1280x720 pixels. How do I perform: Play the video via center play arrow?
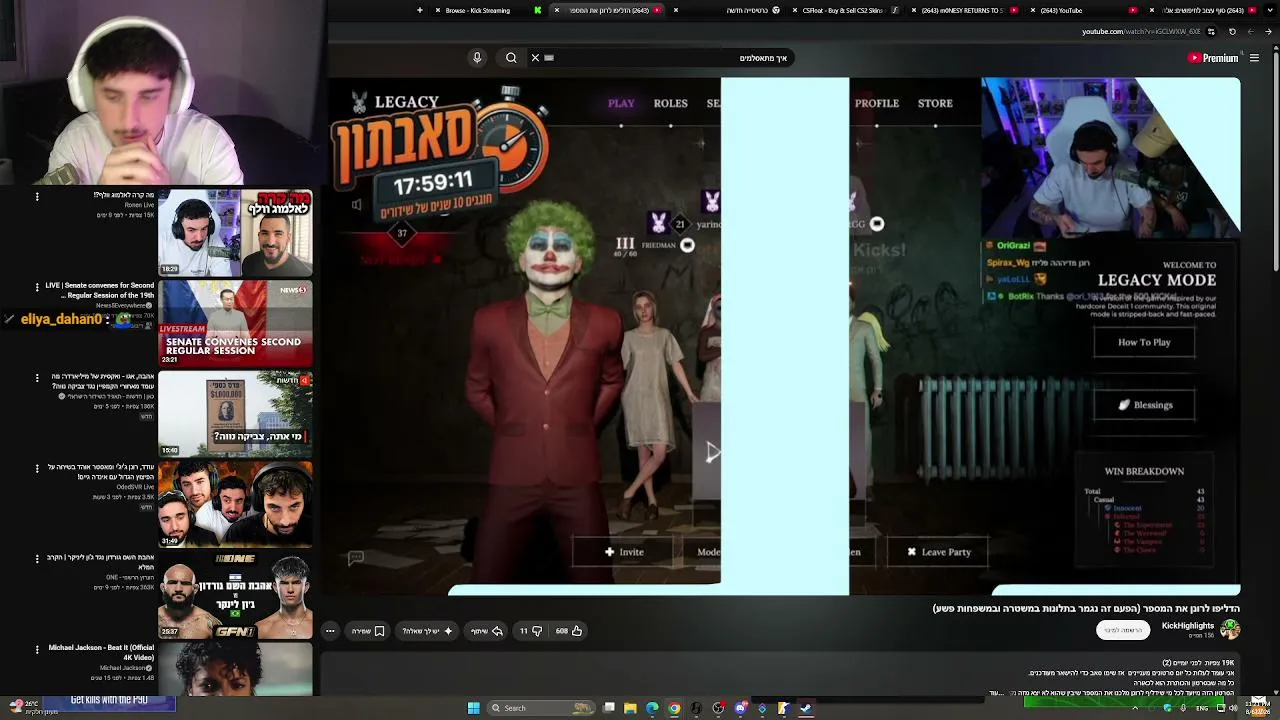click(712, 453)
